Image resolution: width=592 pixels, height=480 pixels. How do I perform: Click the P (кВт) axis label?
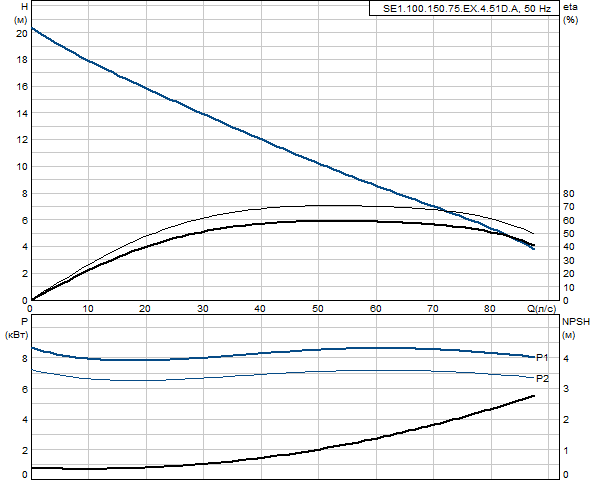(17, 328)
